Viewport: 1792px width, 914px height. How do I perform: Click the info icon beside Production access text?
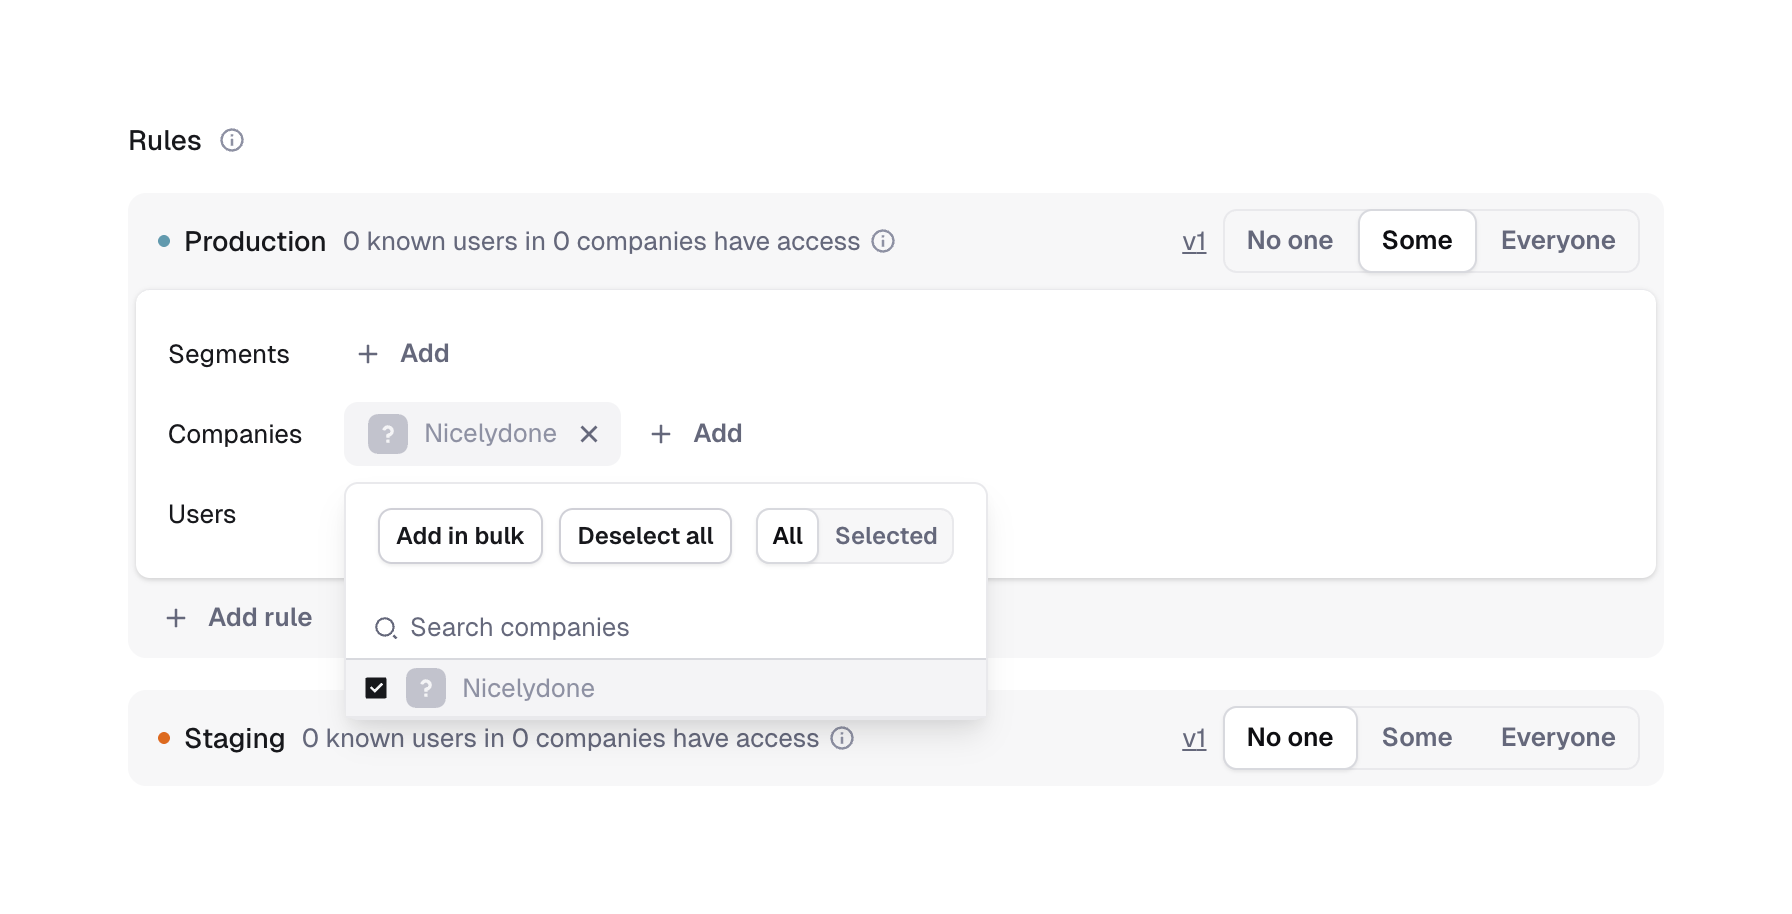coord(883,241)
